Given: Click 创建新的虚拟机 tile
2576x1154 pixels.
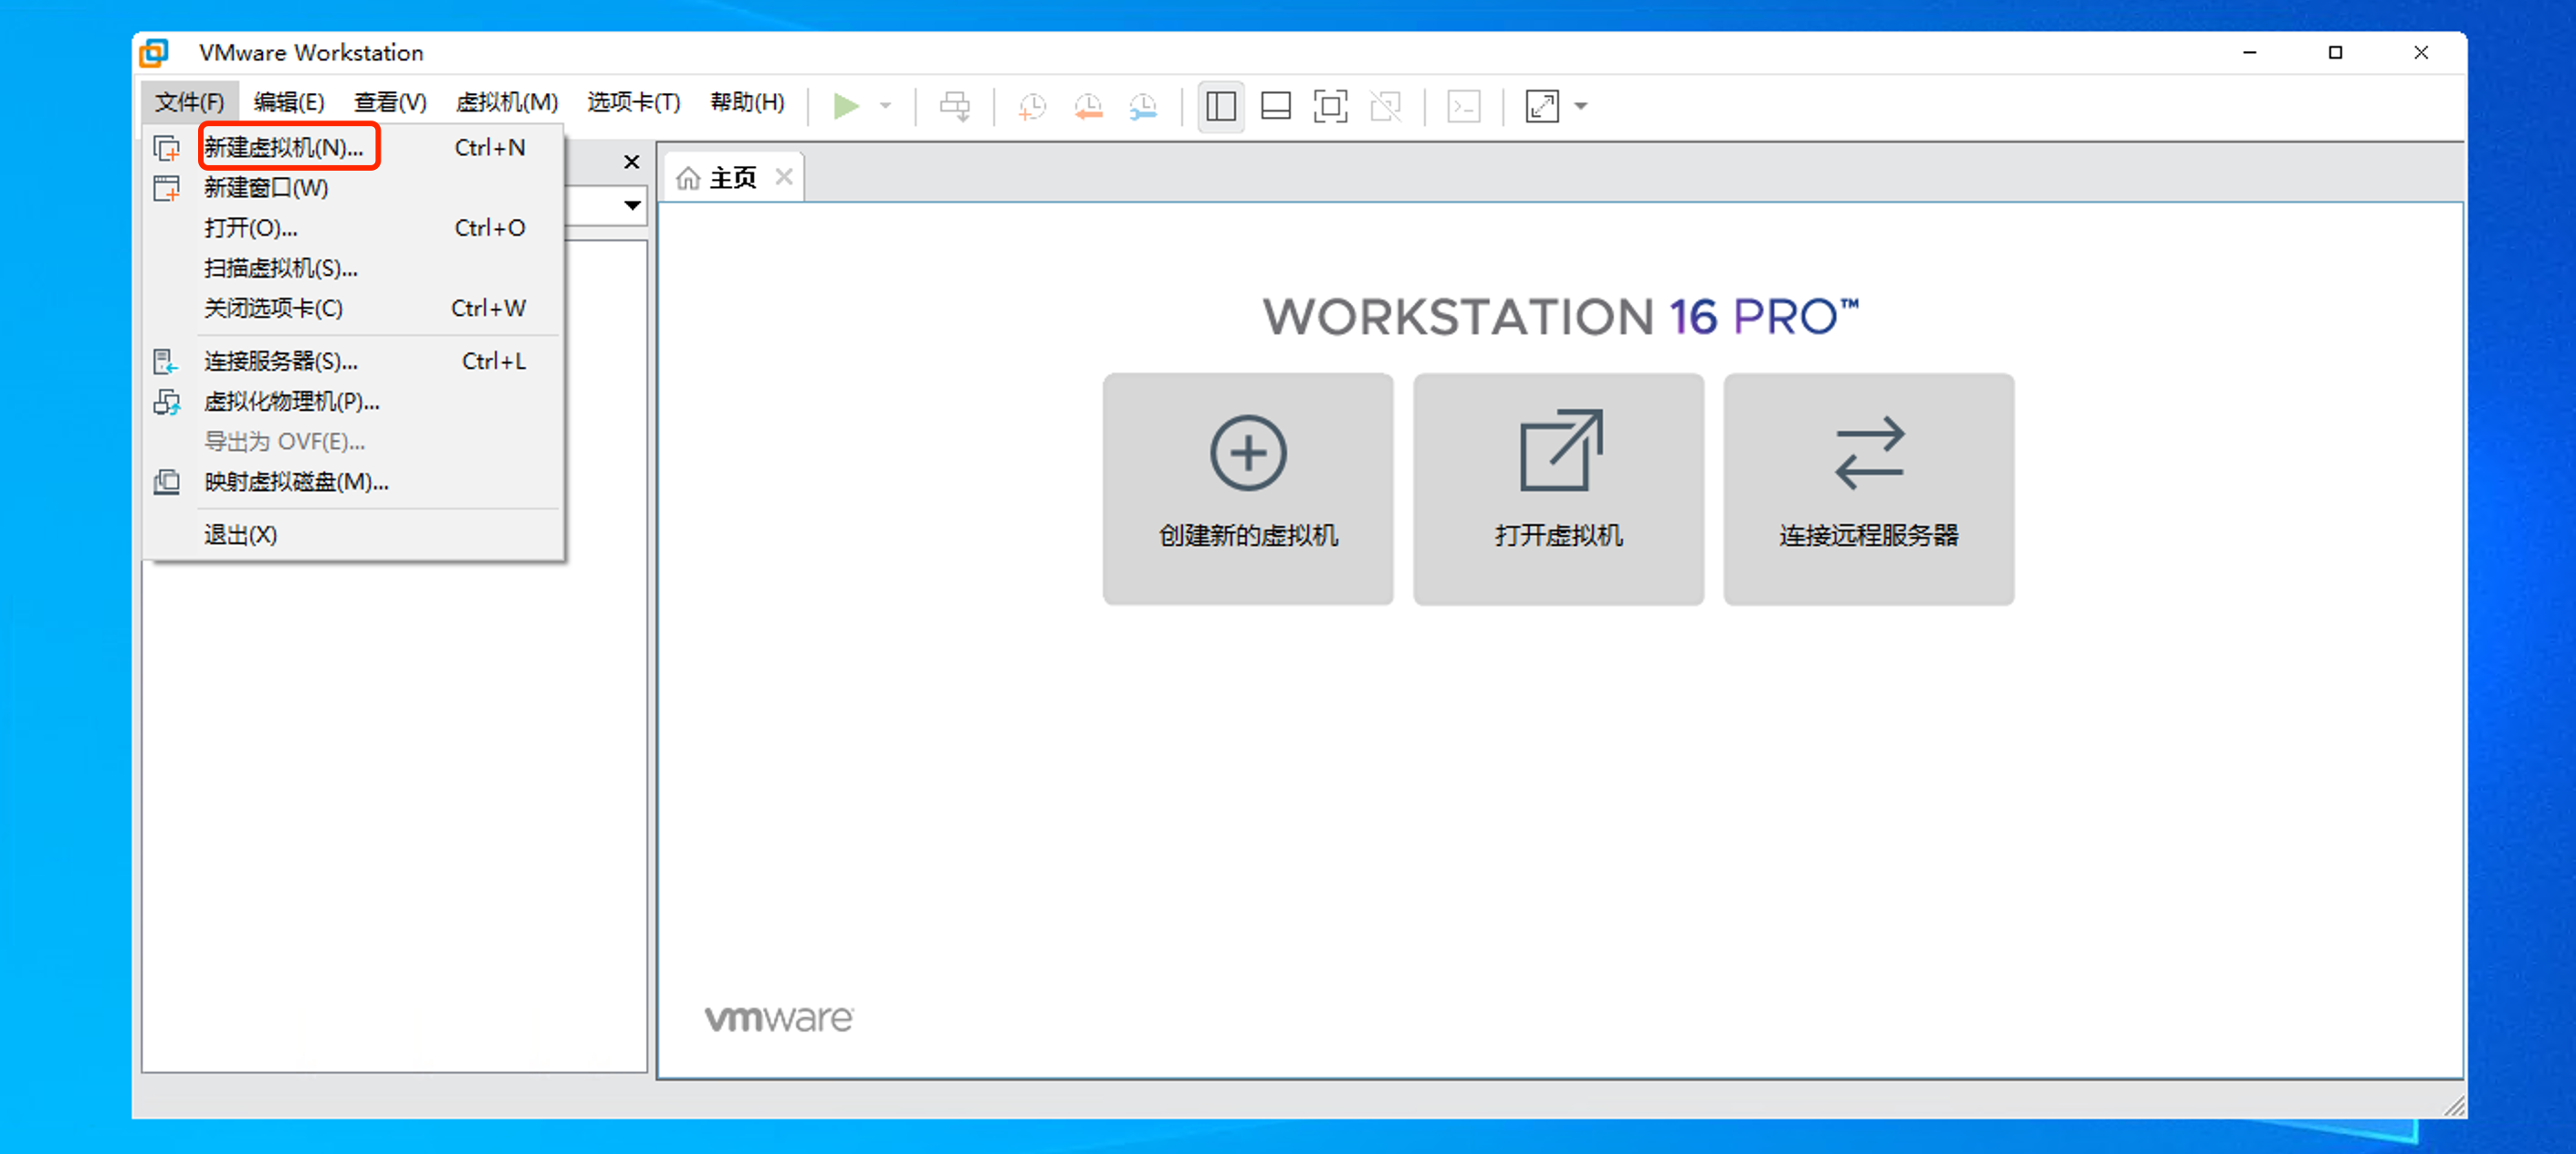Looking at the screenshot, I should 1247,488.
